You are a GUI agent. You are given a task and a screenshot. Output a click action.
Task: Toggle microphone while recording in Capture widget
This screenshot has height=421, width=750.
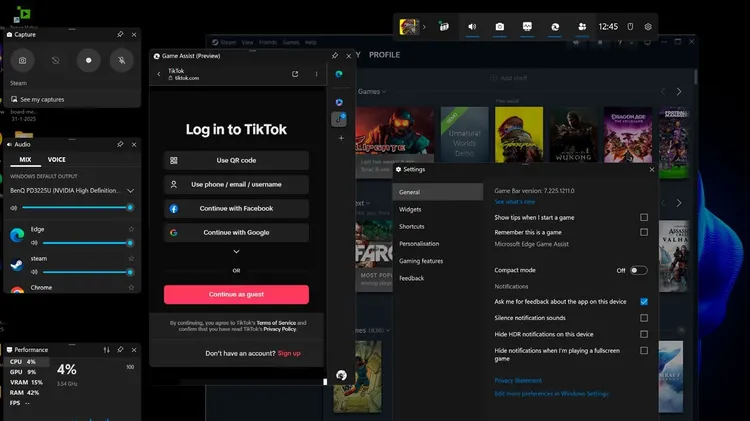(x=121, y=60)
